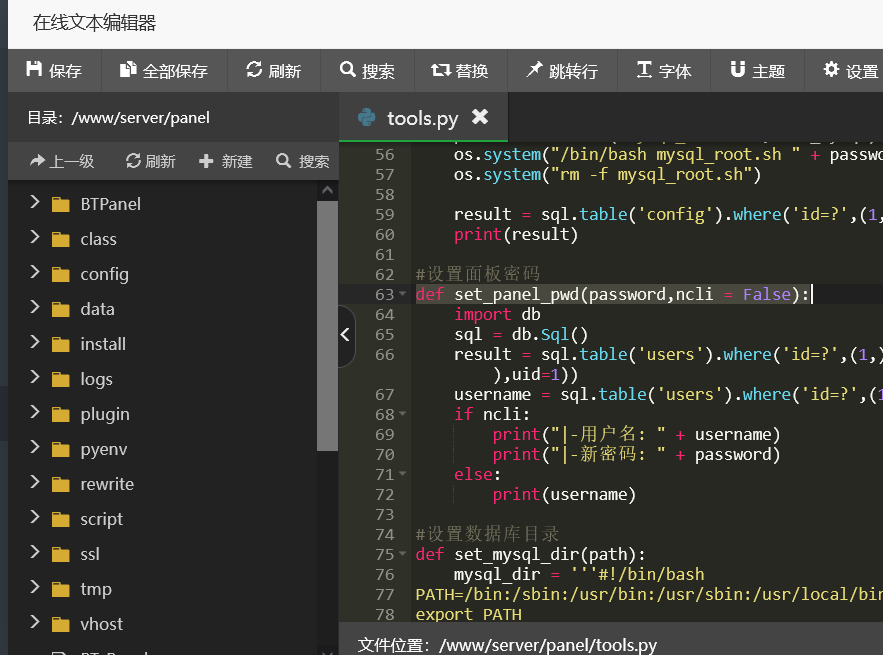Go up one directory with 上一级

[x=62, y=161]
